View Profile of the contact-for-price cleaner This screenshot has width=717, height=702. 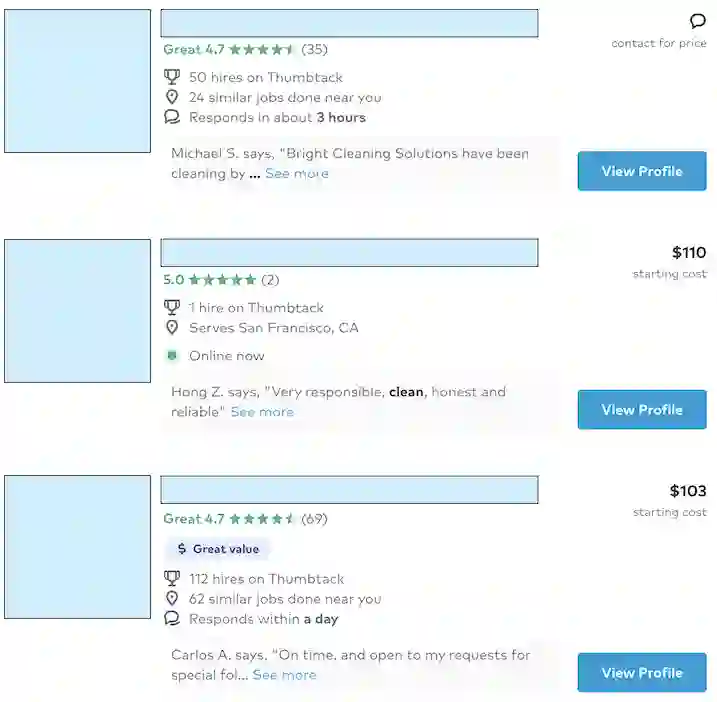coord(641,171)
